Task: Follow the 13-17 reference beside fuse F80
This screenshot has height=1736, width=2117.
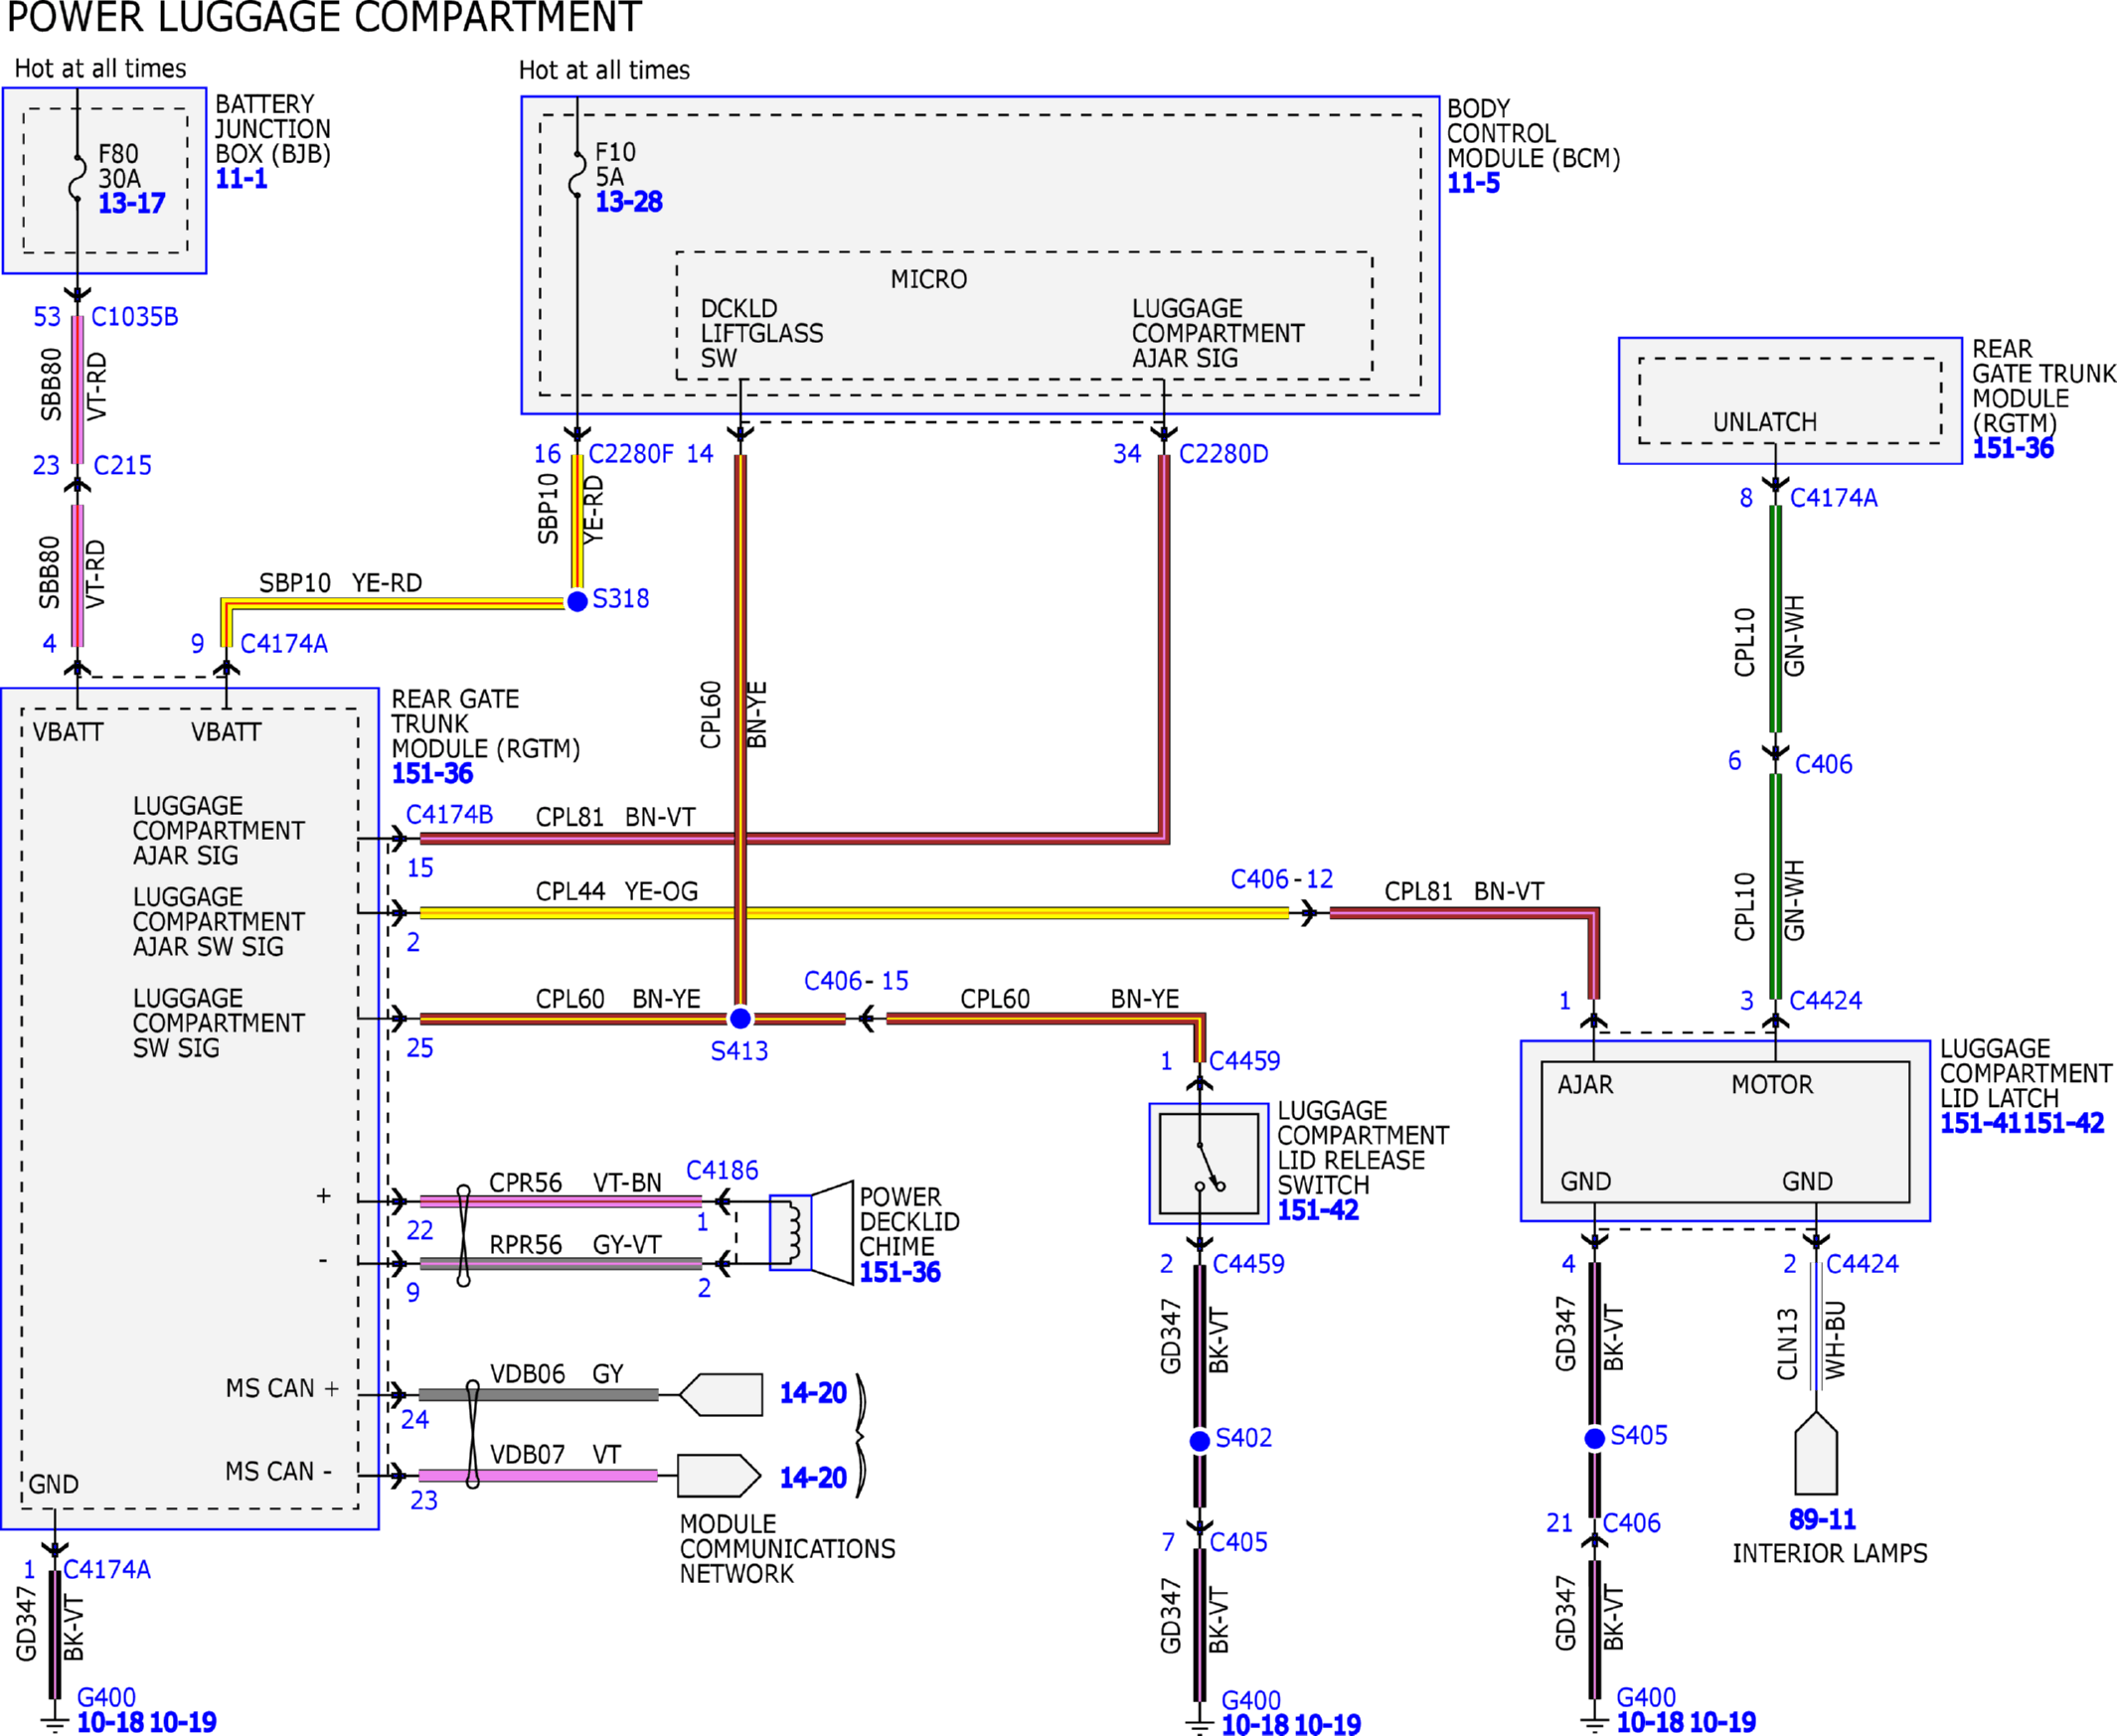Action: [x=131, y=203]
